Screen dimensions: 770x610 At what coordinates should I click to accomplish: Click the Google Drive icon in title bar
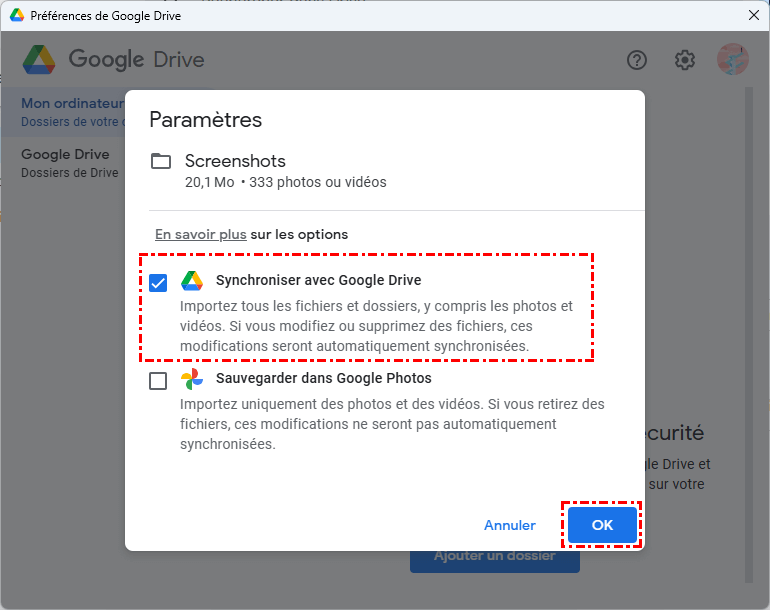click(x=17, y=15)
